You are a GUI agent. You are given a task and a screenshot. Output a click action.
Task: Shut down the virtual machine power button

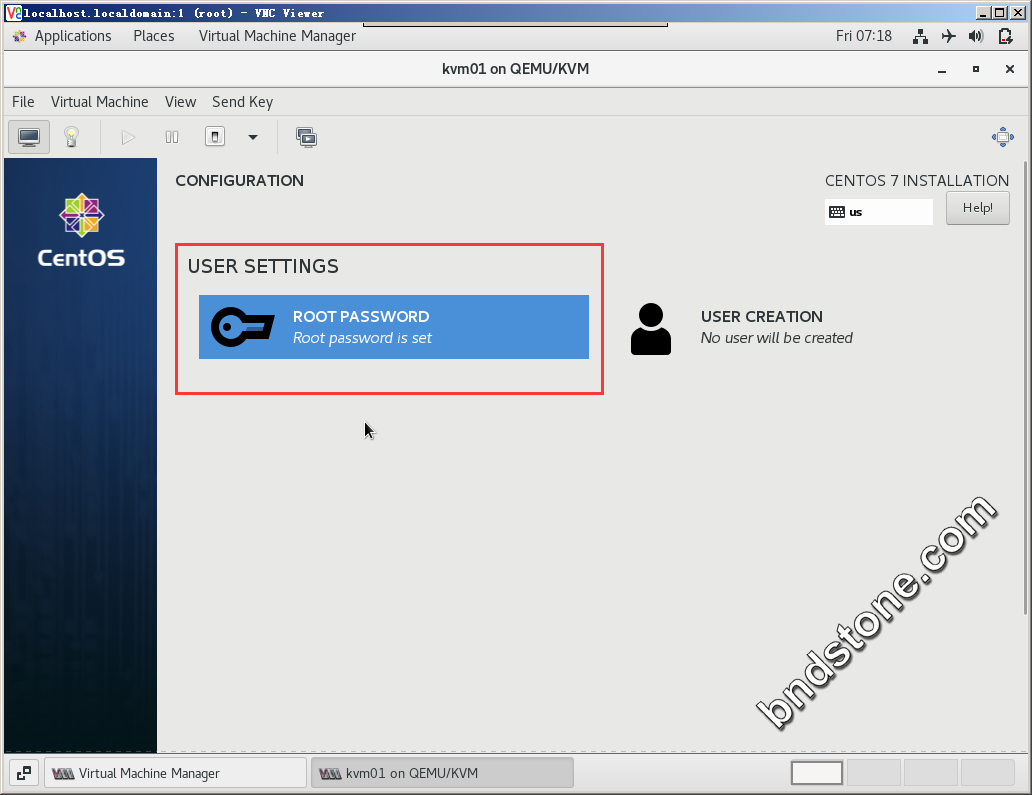(215, 137)
